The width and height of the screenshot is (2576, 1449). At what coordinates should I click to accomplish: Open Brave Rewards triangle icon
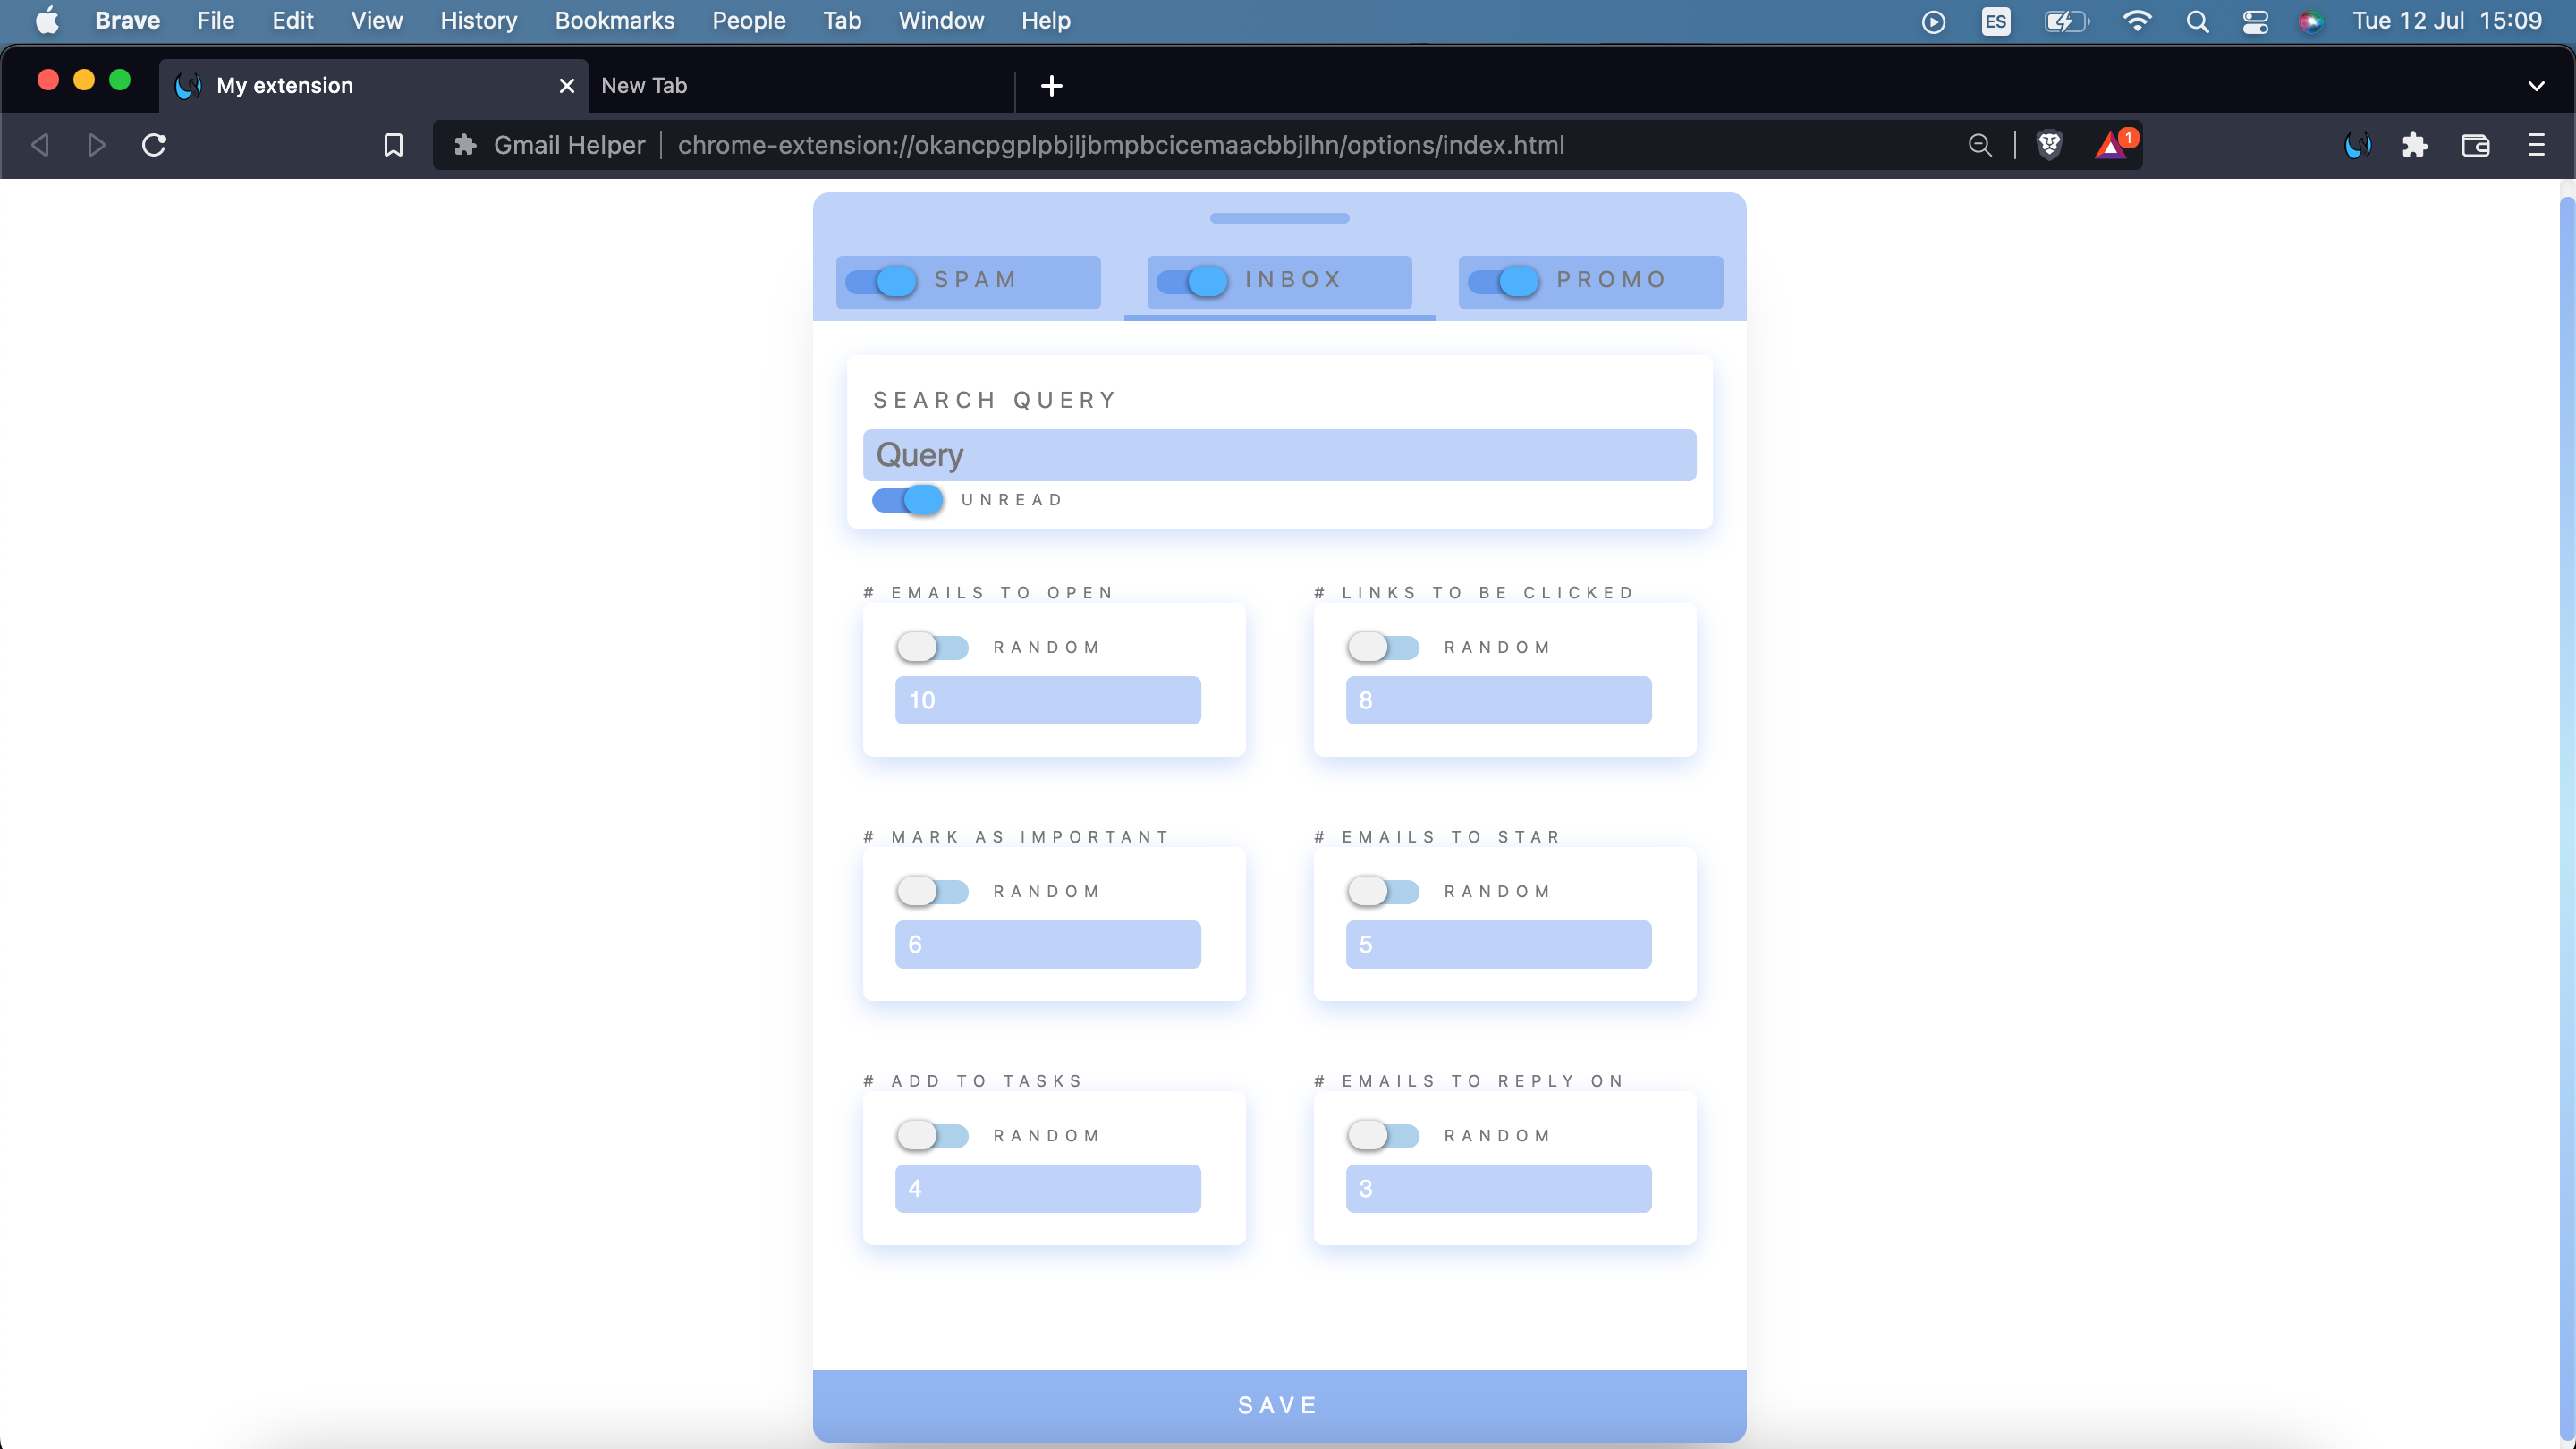(x=2111, y=146)
